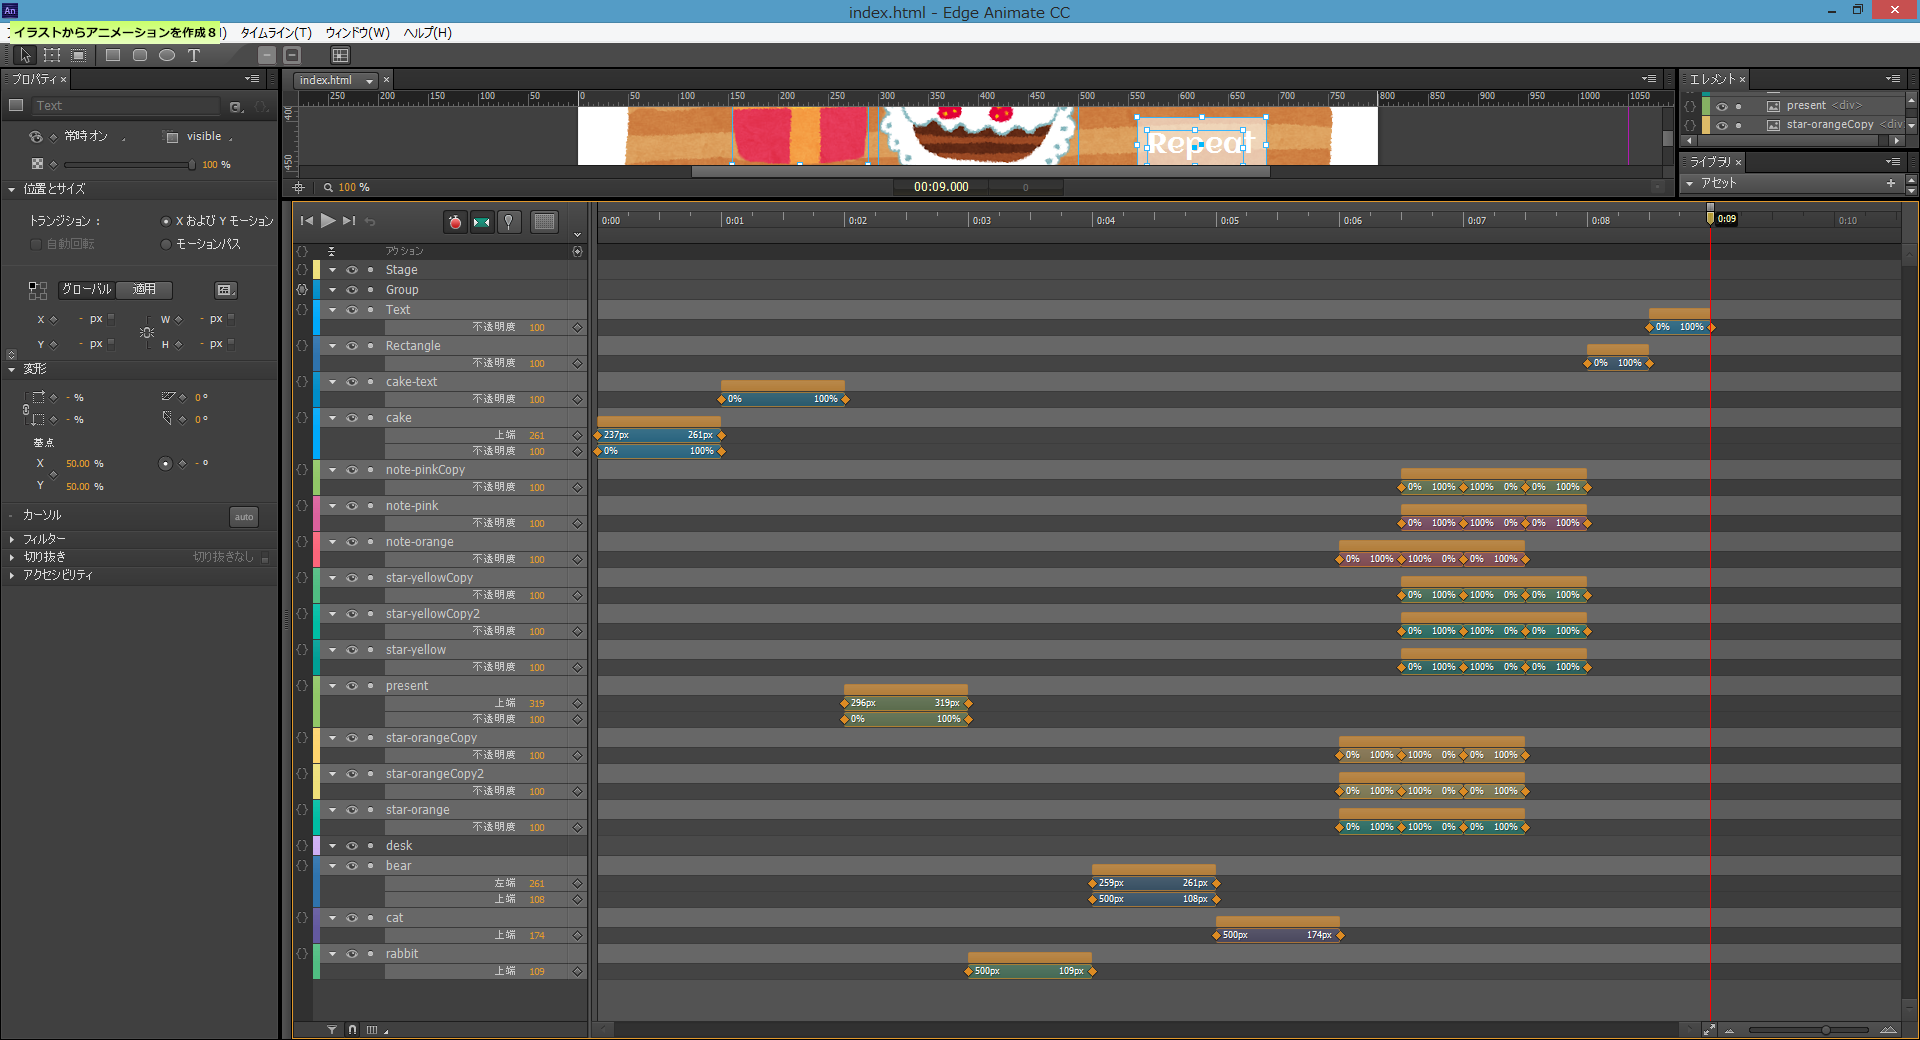
Task: Toggle the Auto-Keyframe stopwatch button
Action: (x=455, y=222)
